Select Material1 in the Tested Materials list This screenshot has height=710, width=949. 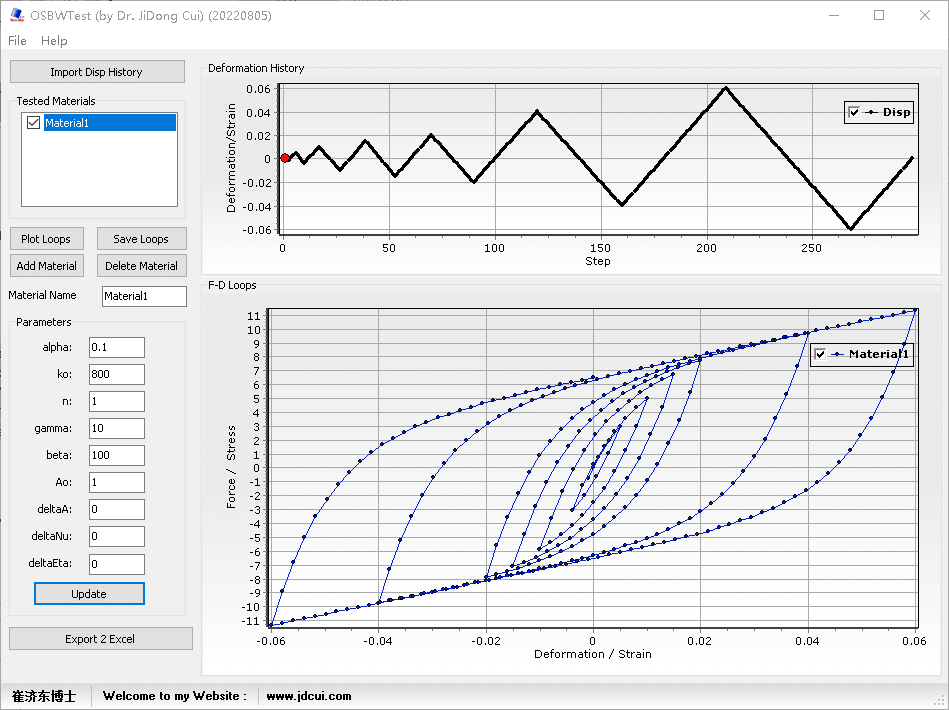pos(110,123)
